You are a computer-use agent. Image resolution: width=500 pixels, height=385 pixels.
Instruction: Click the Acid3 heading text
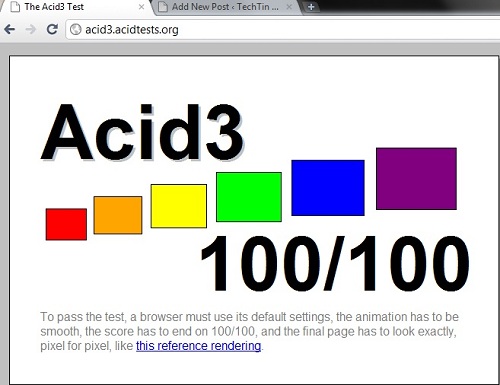tap(143, 133)
